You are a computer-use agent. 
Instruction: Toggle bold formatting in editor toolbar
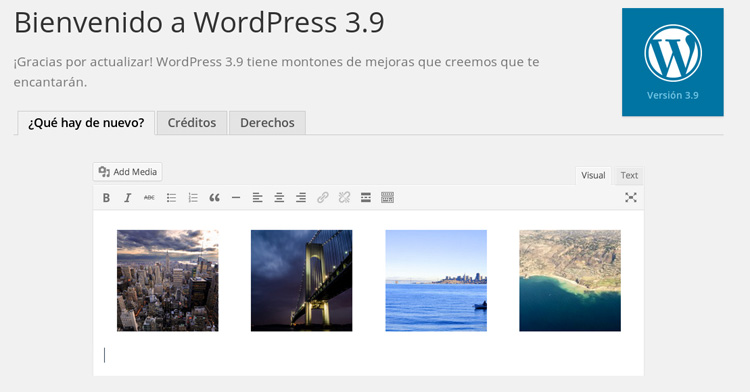click(106, 197)
